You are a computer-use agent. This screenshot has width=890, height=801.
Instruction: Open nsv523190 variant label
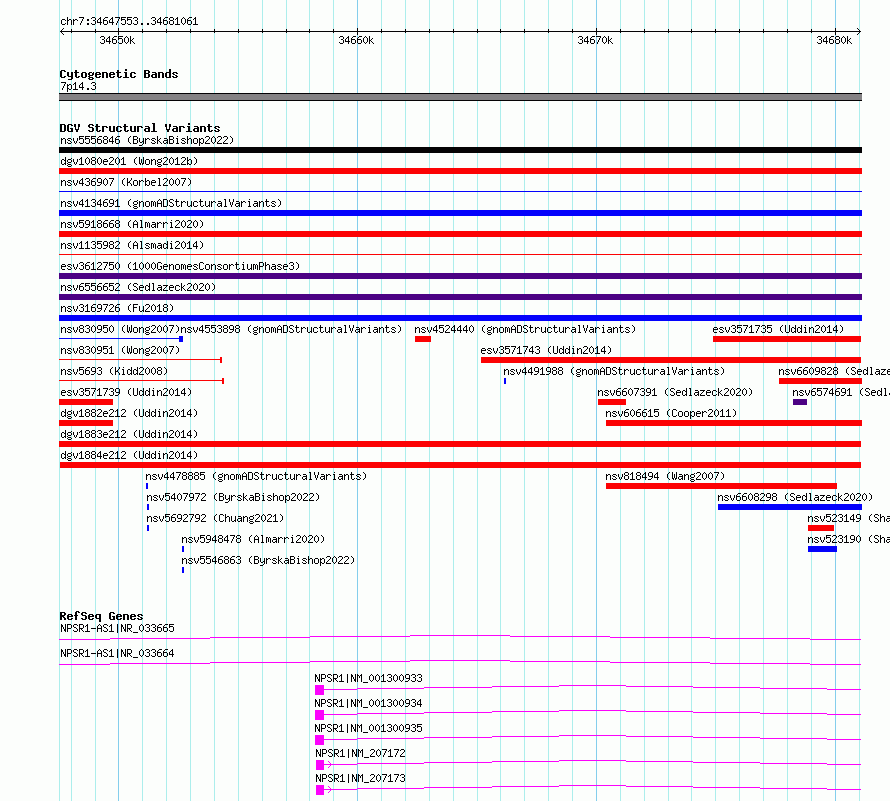[848, 539]
